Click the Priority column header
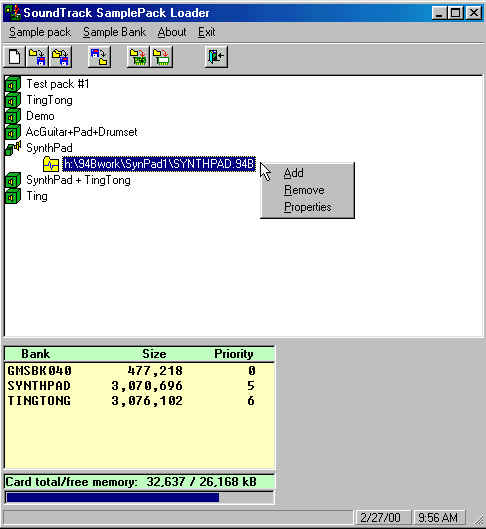The height and width of the screenshot is (529, 486). click(x=234, y=354)
